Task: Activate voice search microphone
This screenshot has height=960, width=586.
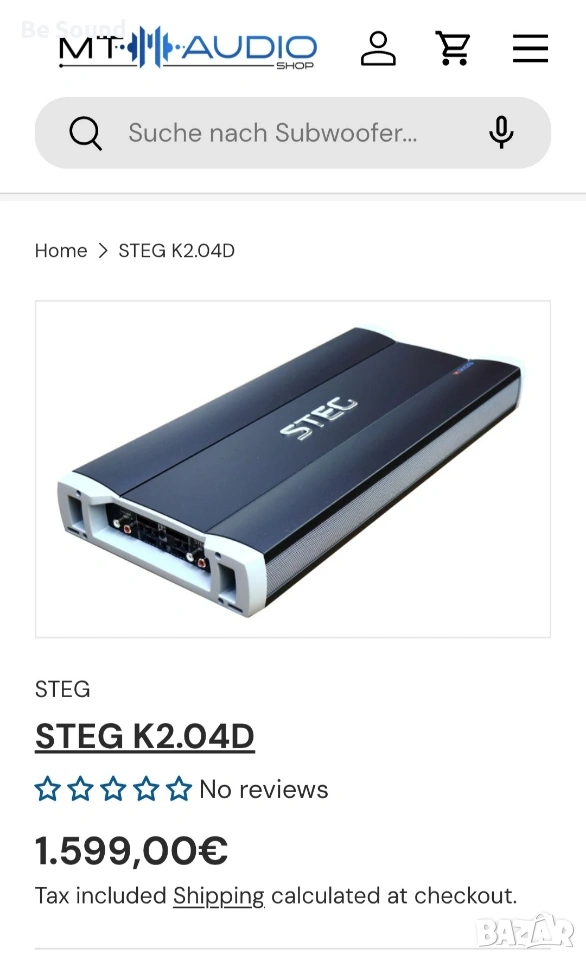Action: (x=501, y=132)
